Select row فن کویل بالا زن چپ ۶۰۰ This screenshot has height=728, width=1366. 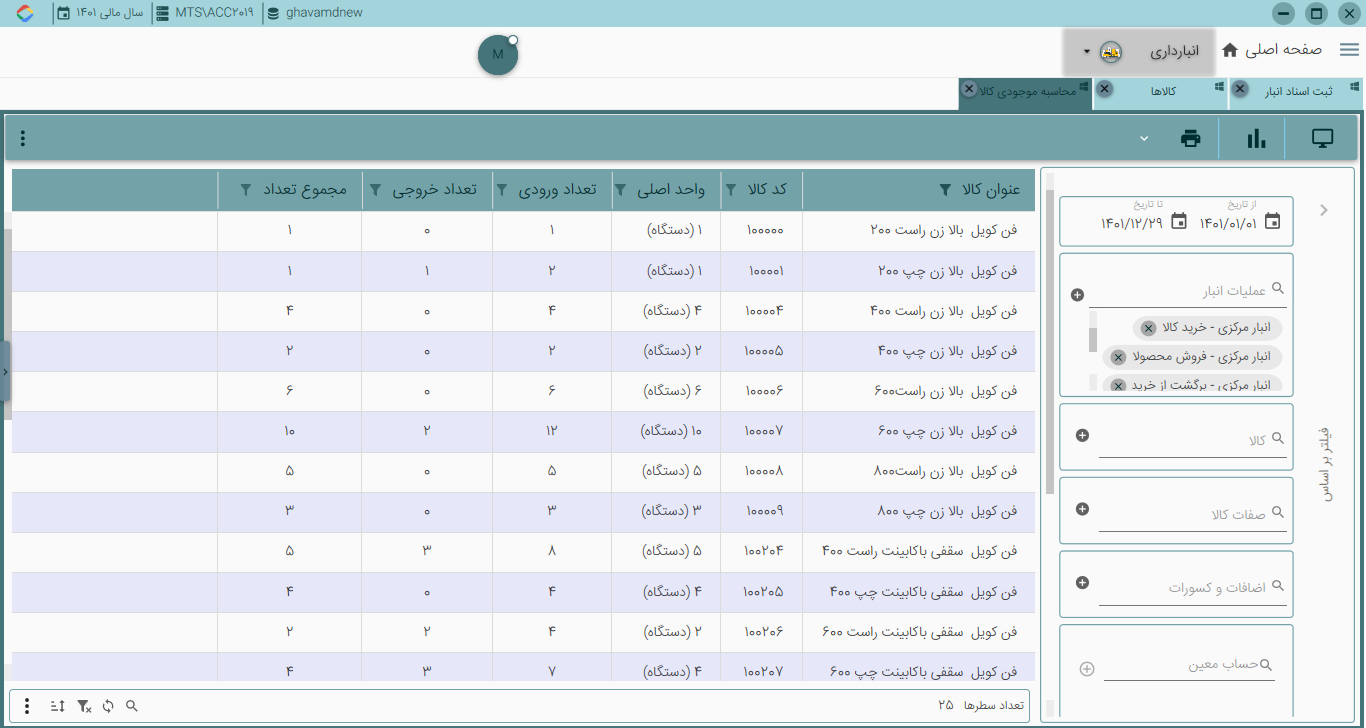(x=523, y=432)
